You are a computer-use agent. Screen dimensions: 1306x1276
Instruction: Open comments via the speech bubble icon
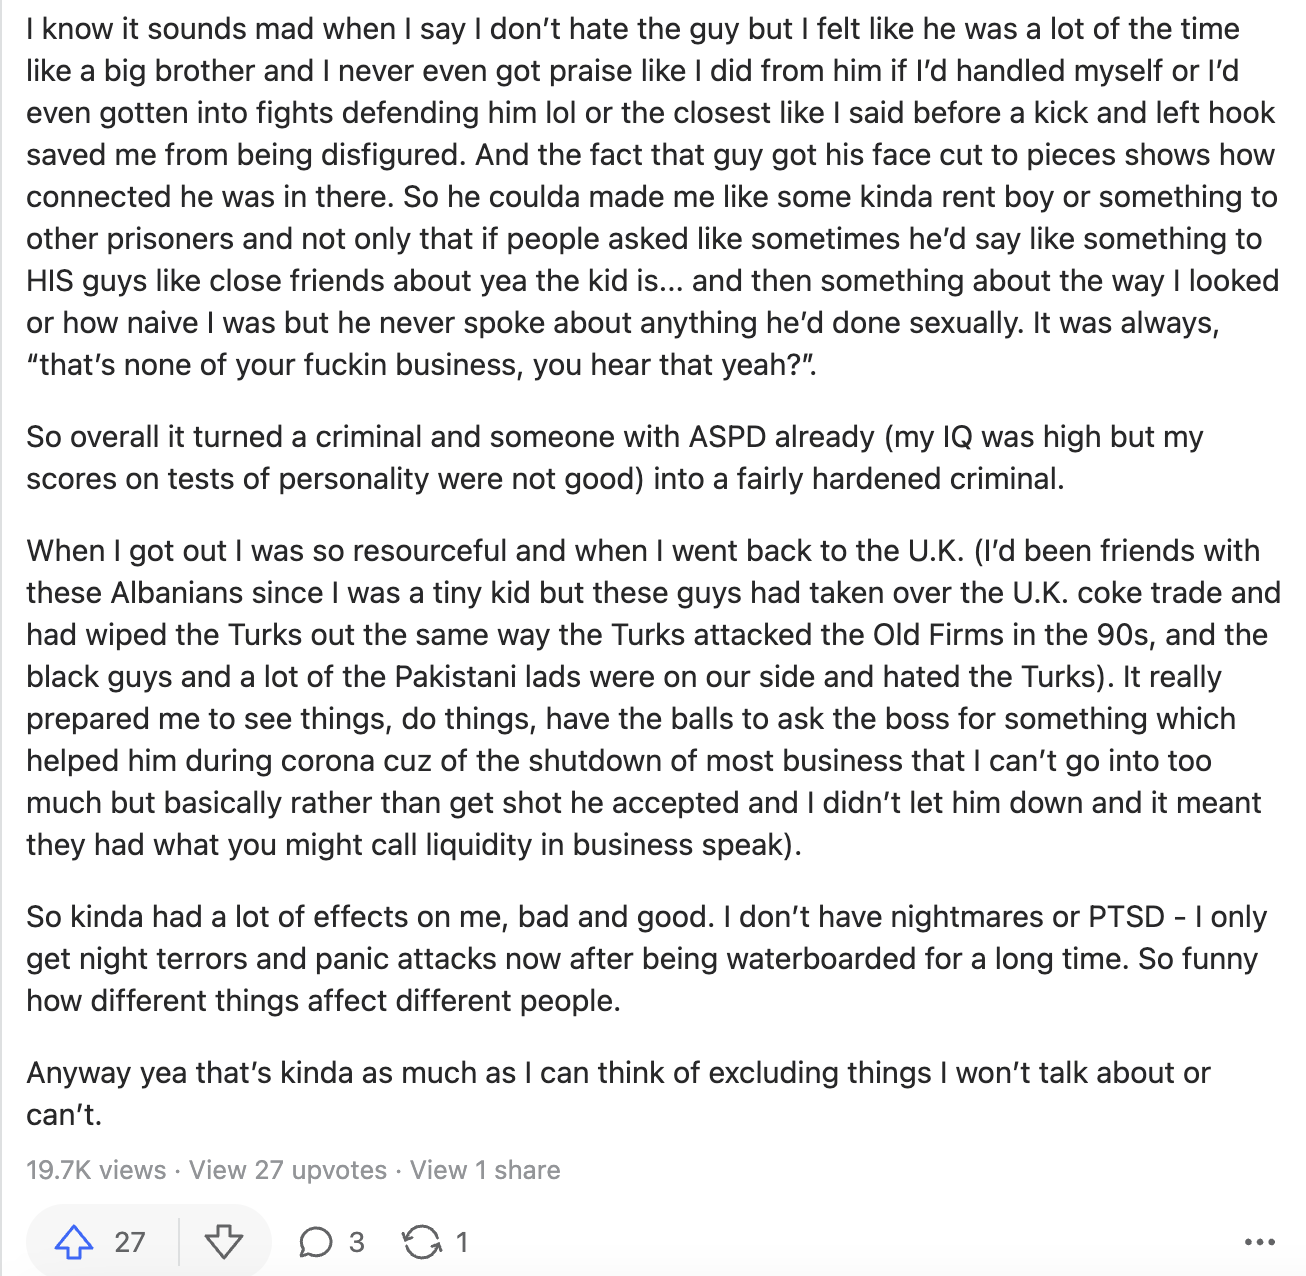(316, 1243)
